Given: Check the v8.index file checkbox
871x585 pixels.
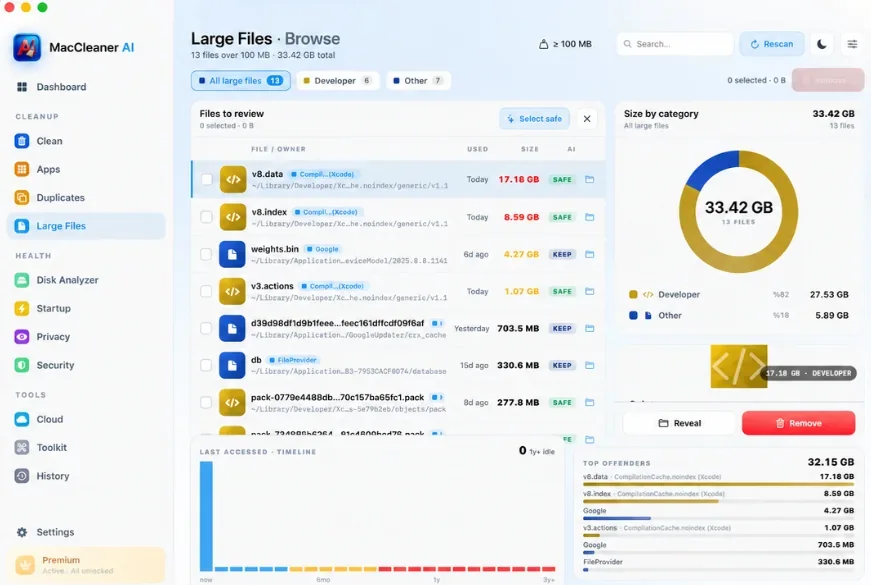Looking at the screenshot, I should point(206,217).
